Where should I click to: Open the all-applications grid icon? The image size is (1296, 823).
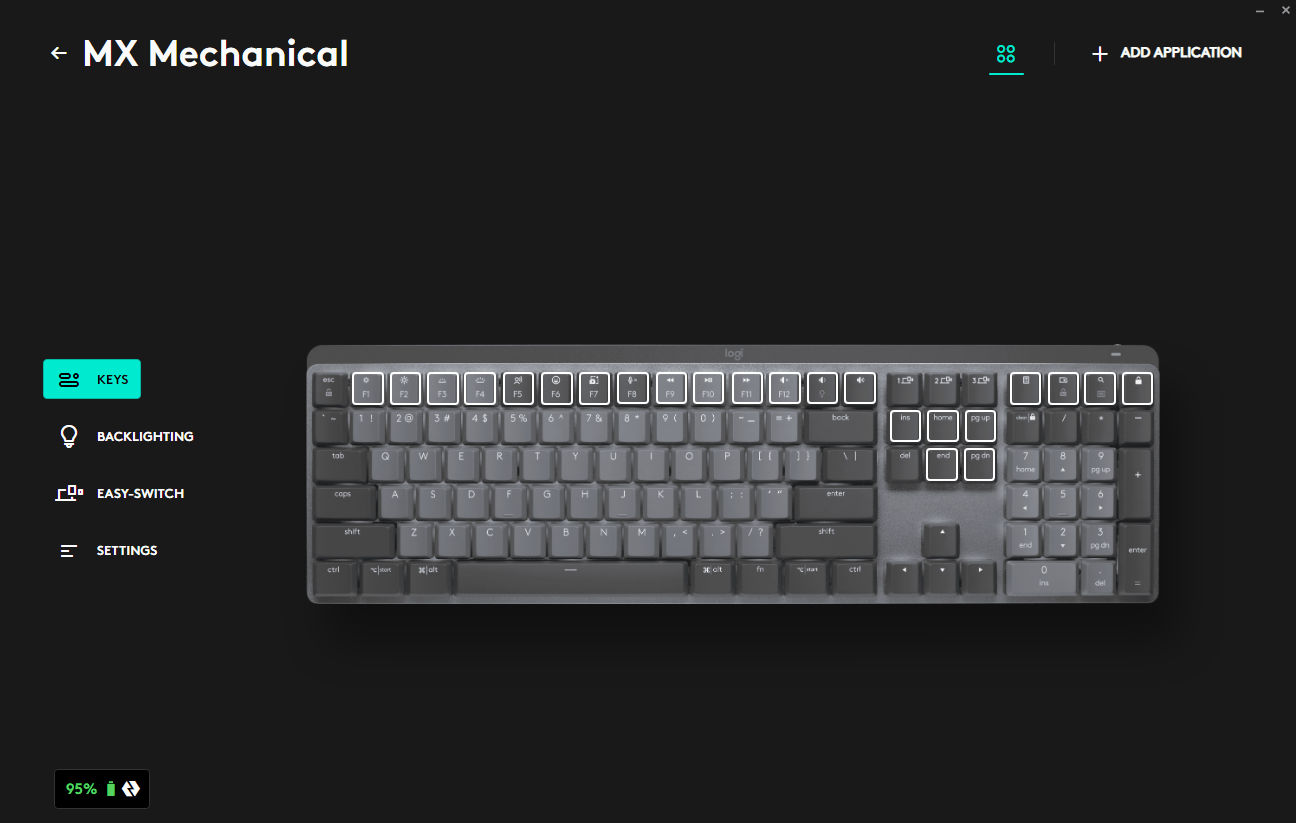pos(1006,54)
